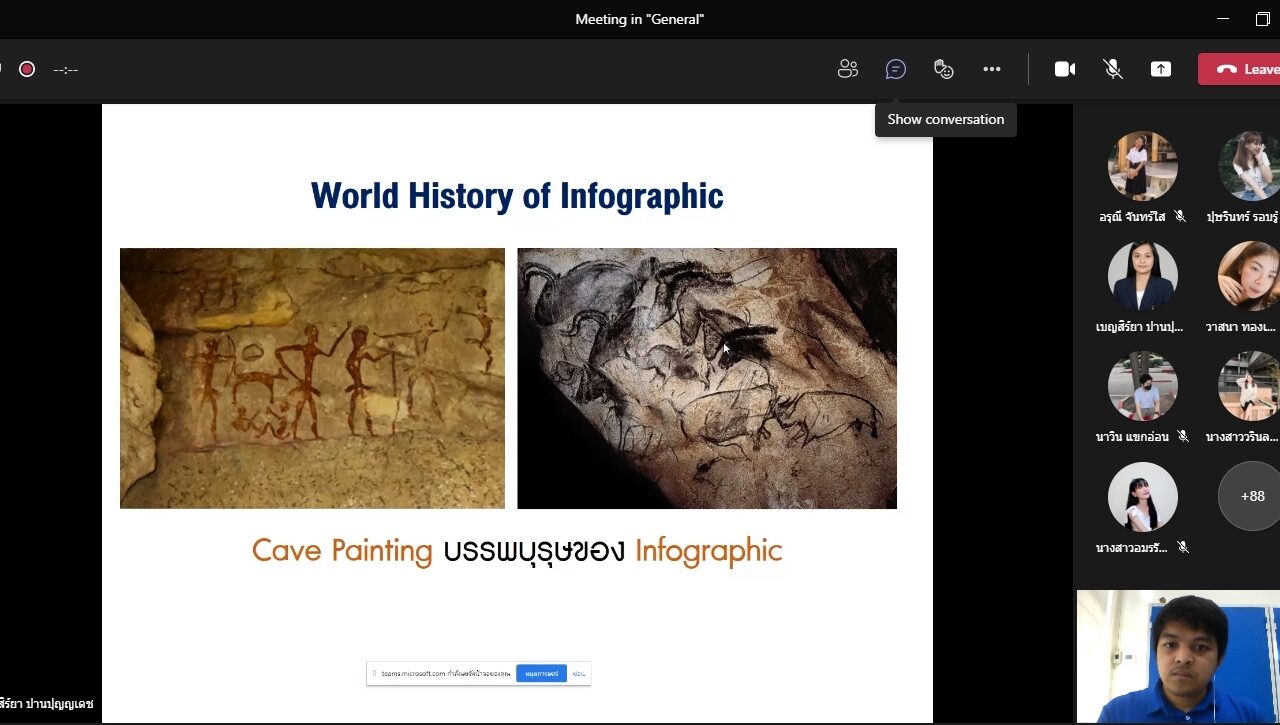Select participant avatar ปุชรินทร์ รอบรู้

1250,166
